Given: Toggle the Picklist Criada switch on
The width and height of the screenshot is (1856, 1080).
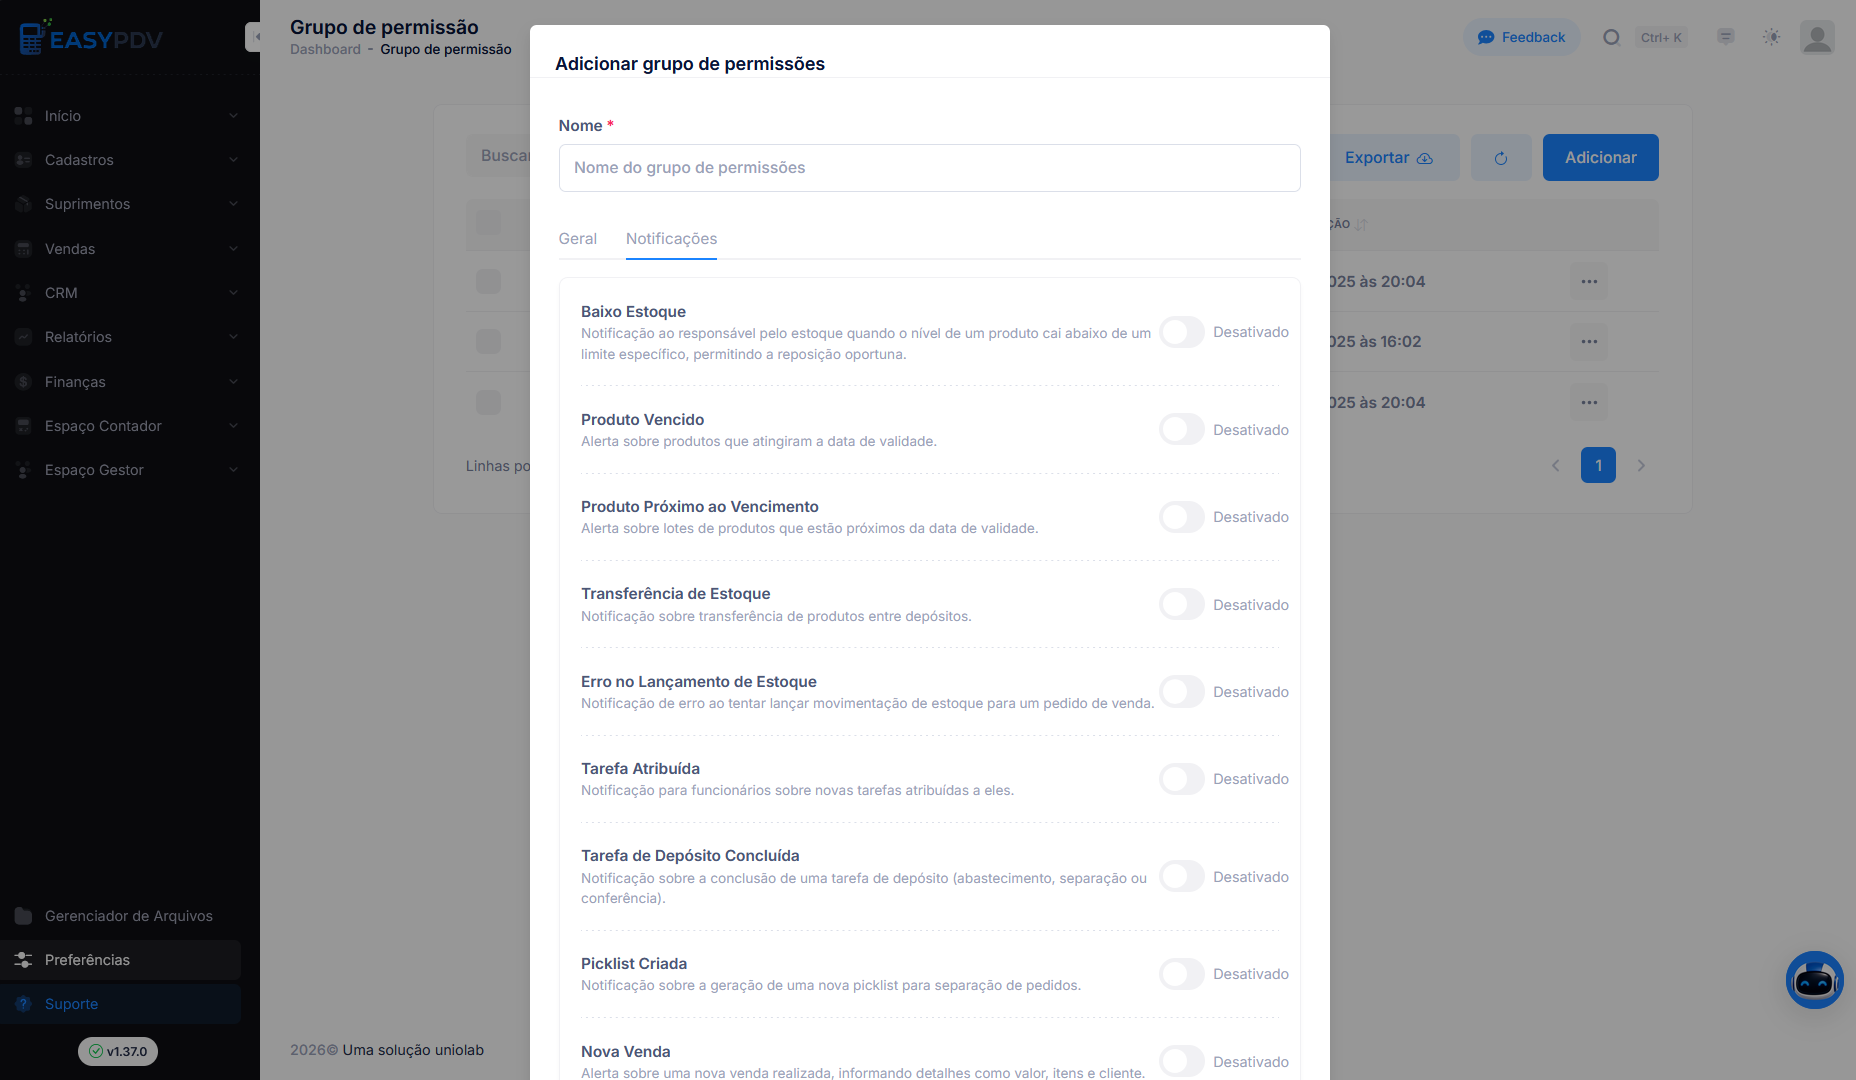Looking at the screenshot, I should coord(1182,974).
